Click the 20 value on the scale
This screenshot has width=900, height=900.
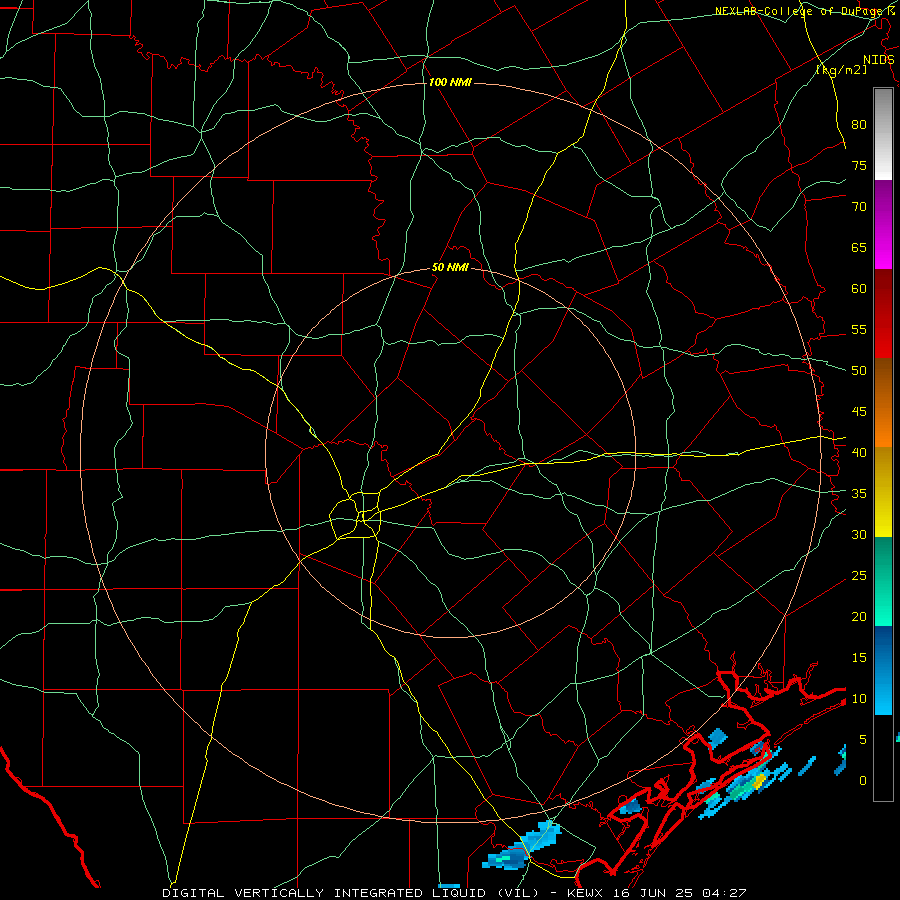[859, 616]
